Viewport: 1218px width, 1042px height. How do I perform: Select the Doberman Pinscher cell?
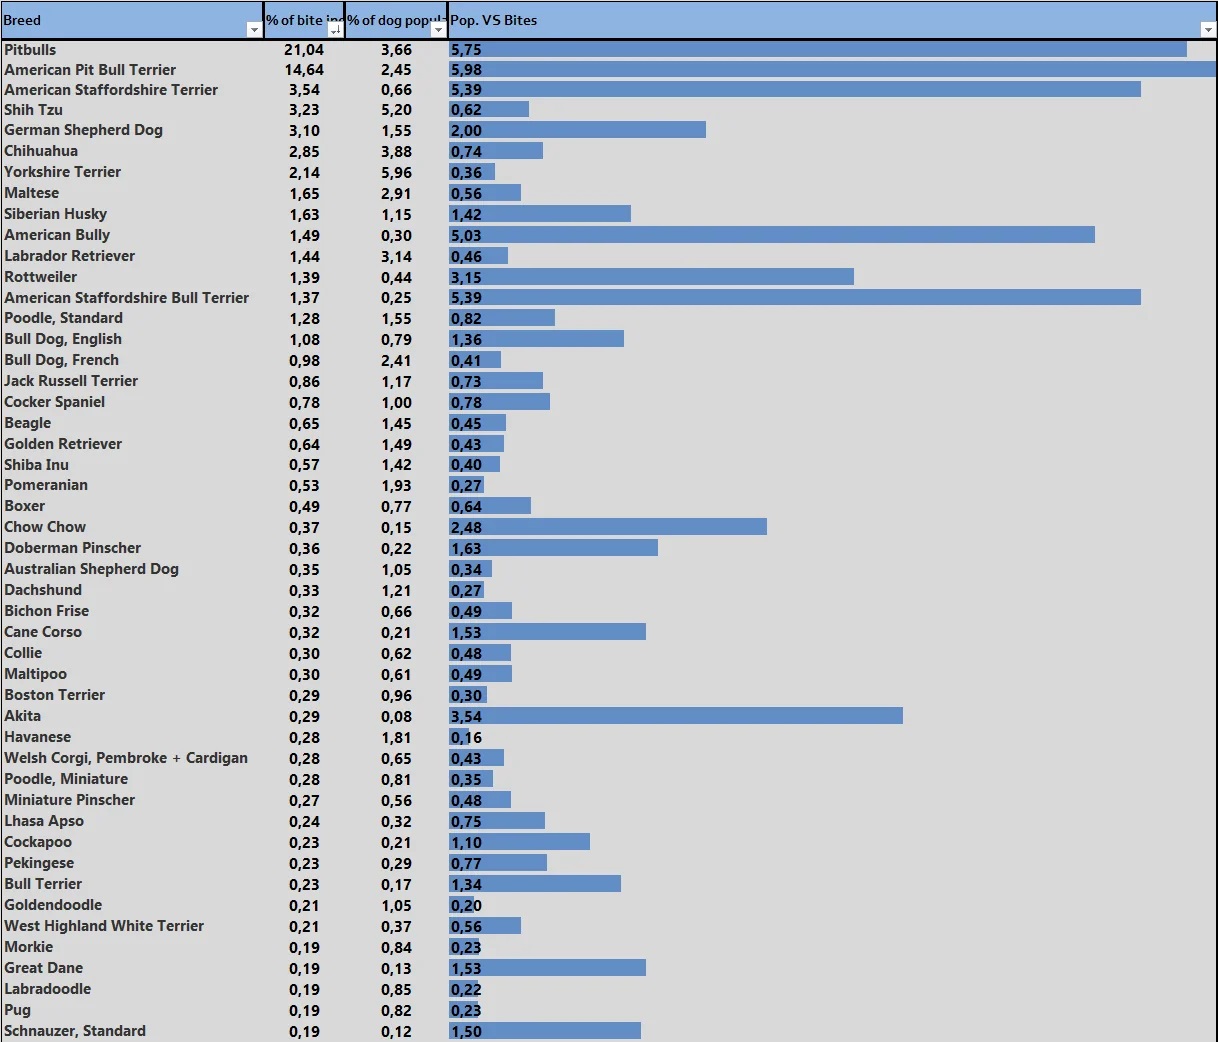click(x=72, y=548)
